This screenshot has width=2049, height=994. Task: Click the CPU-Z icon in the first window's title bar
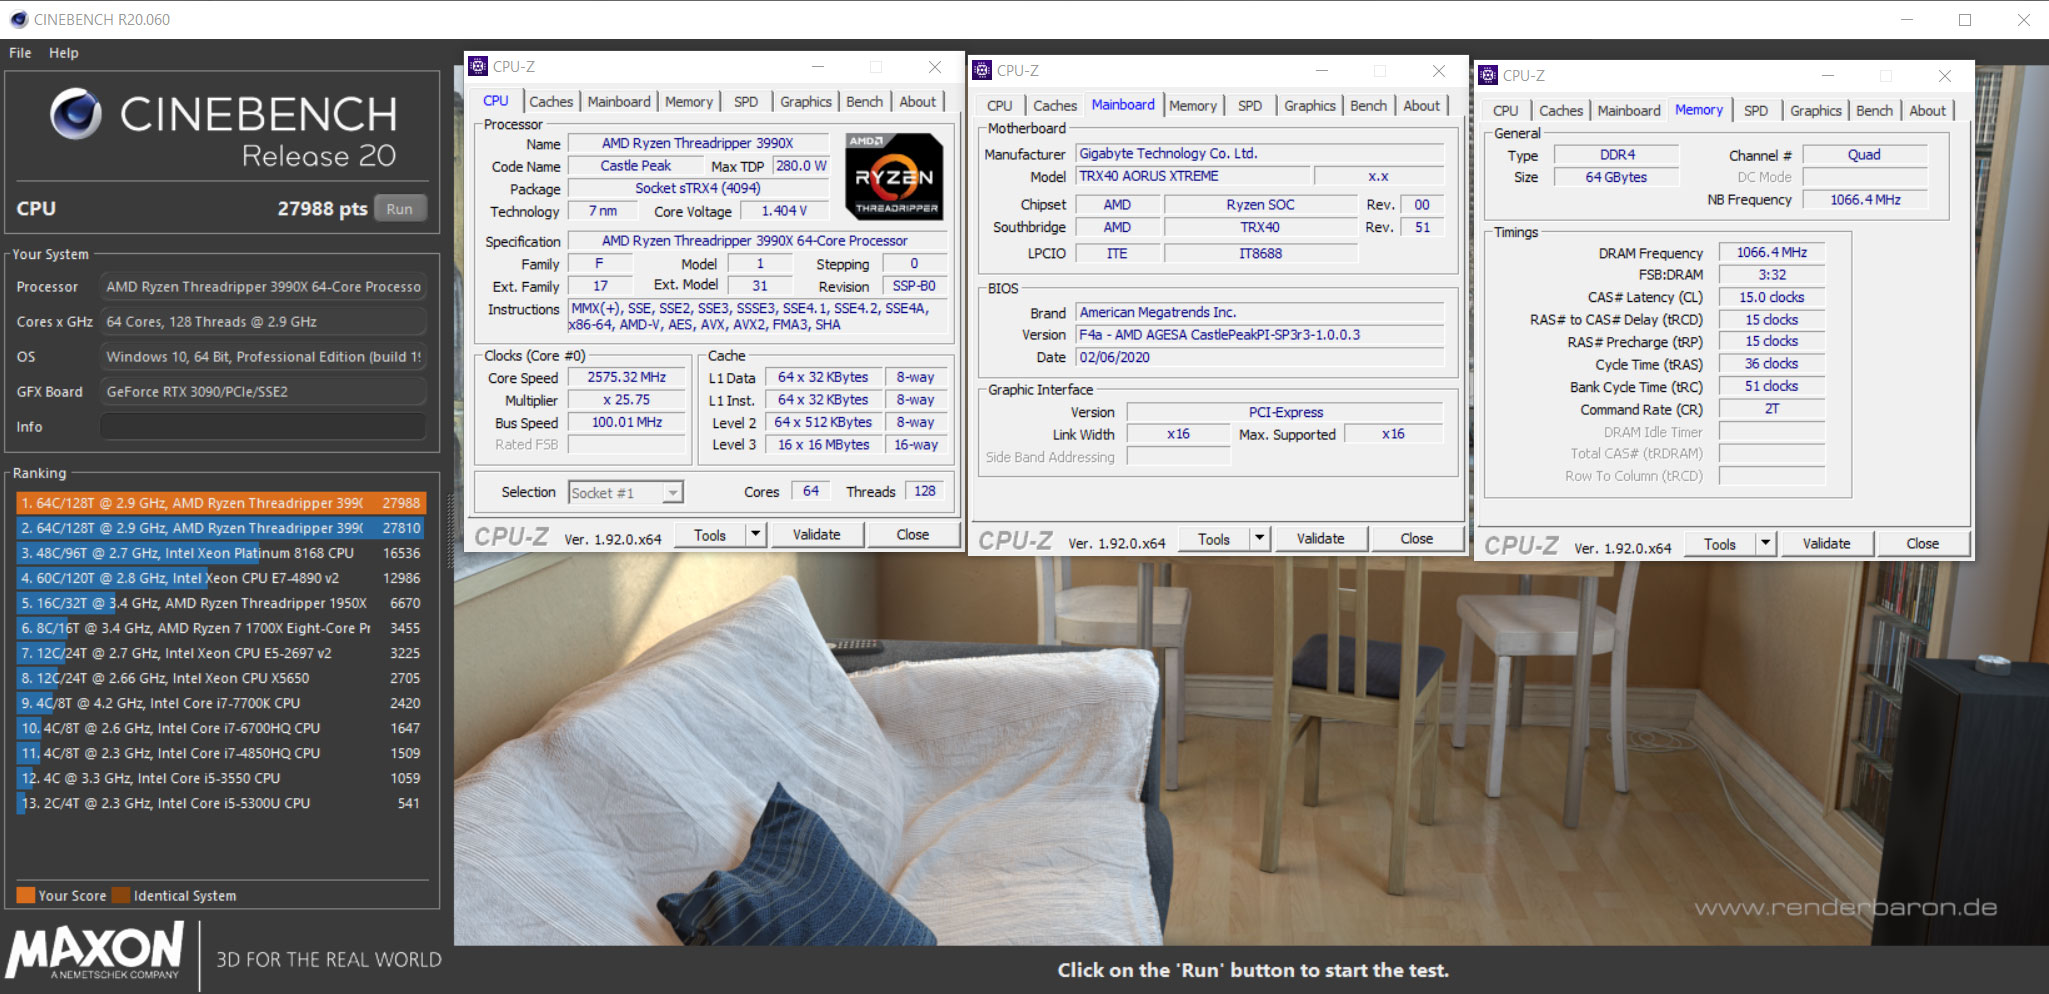tap(479, 66)
